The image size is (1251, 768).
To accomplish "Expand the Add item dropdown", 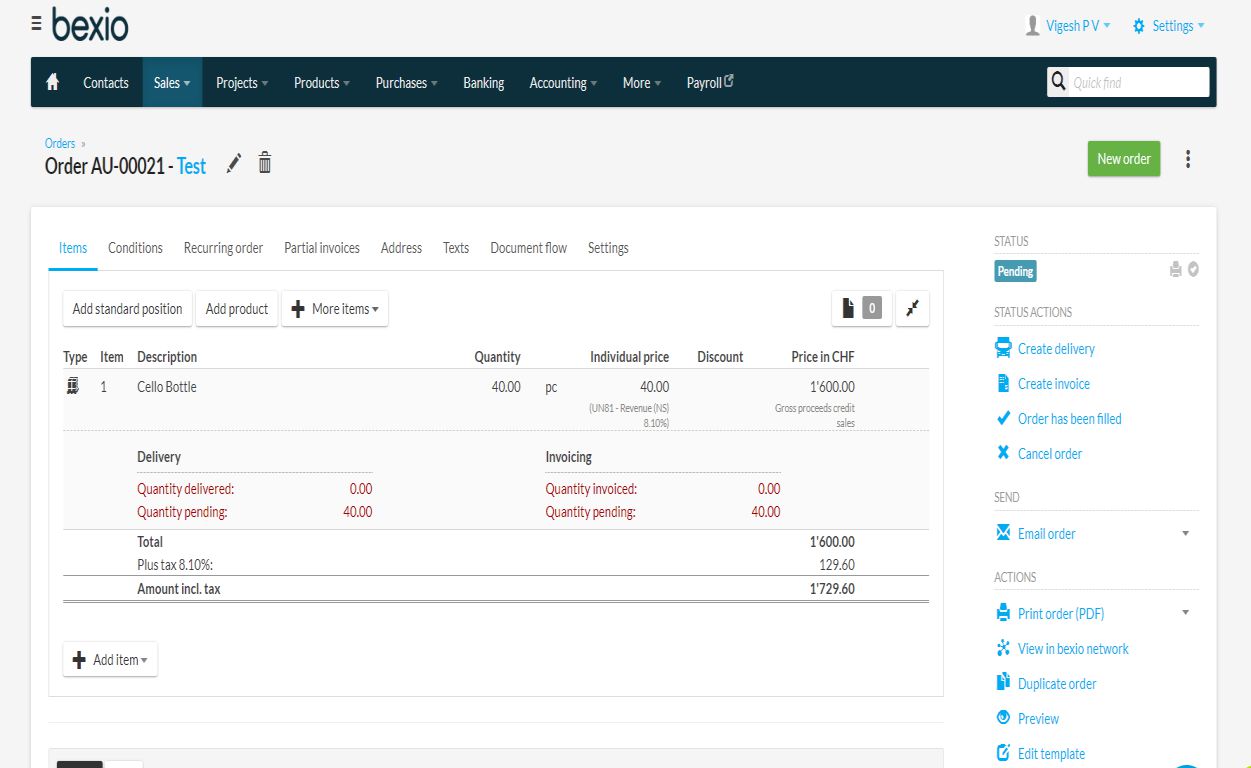I will tap(110, 660).
